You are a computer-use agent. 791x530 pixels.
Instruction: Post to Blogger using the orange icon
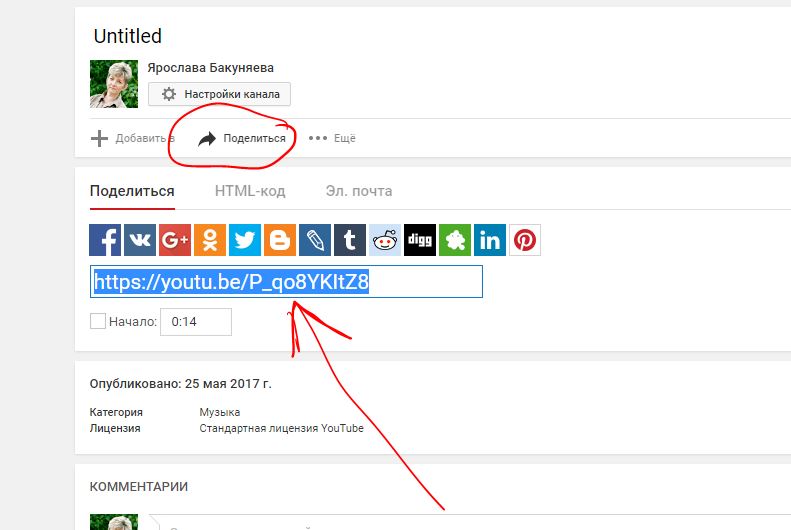[x=280, y=240]
